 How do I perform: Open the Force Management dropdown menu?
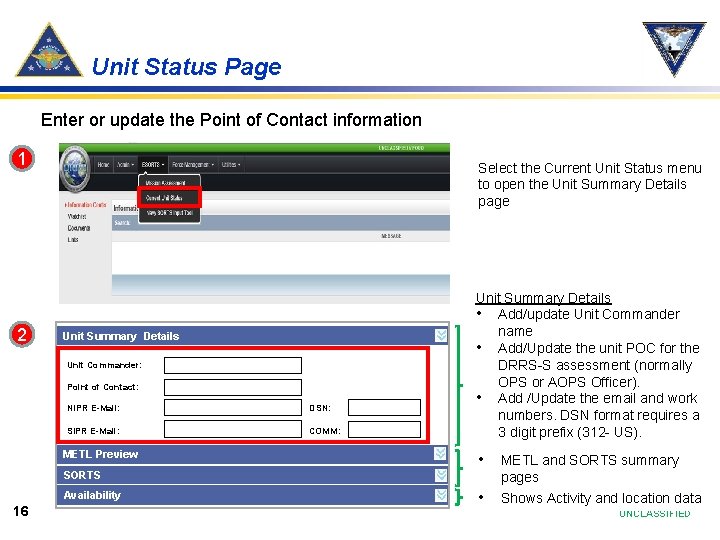(x=193, y=164)
